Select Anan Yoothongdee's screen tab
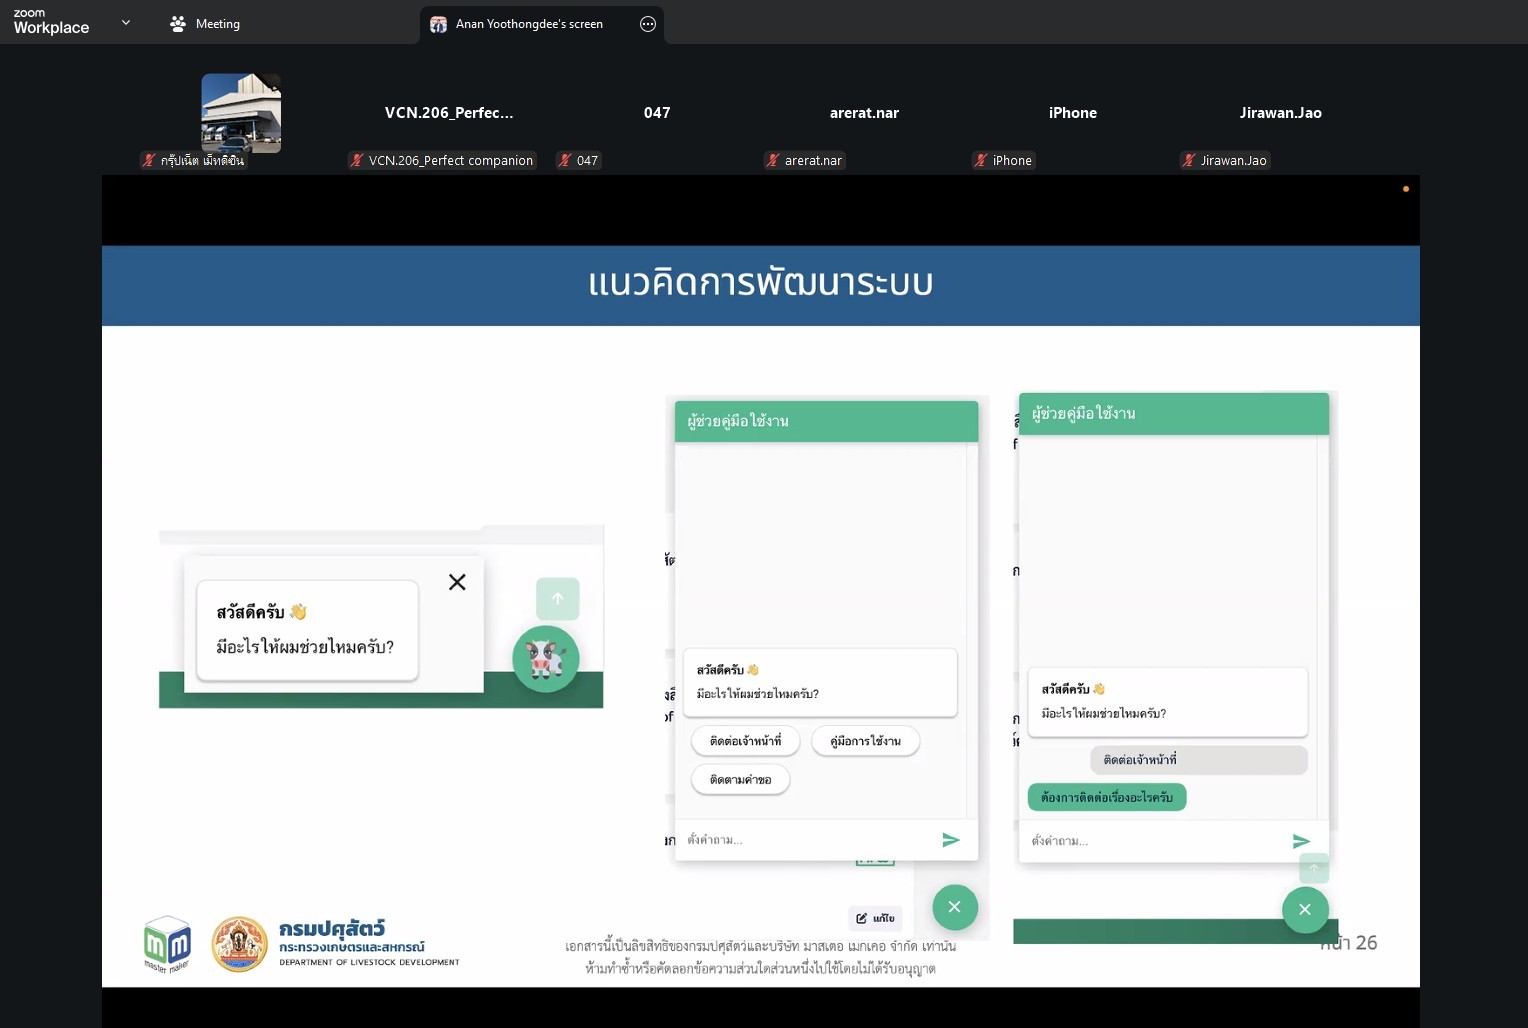 click(x=528, y=24)
